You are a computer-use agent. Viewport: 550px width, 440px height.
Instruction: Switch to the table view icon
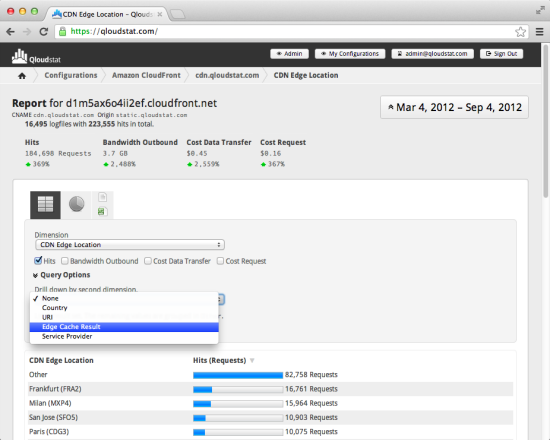click(45, 205)
